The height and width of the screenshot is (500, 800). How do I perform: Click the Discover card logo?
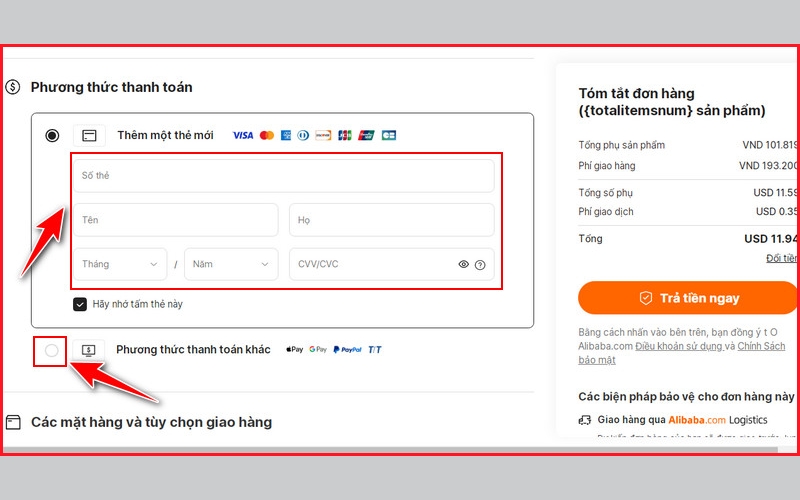323,135
